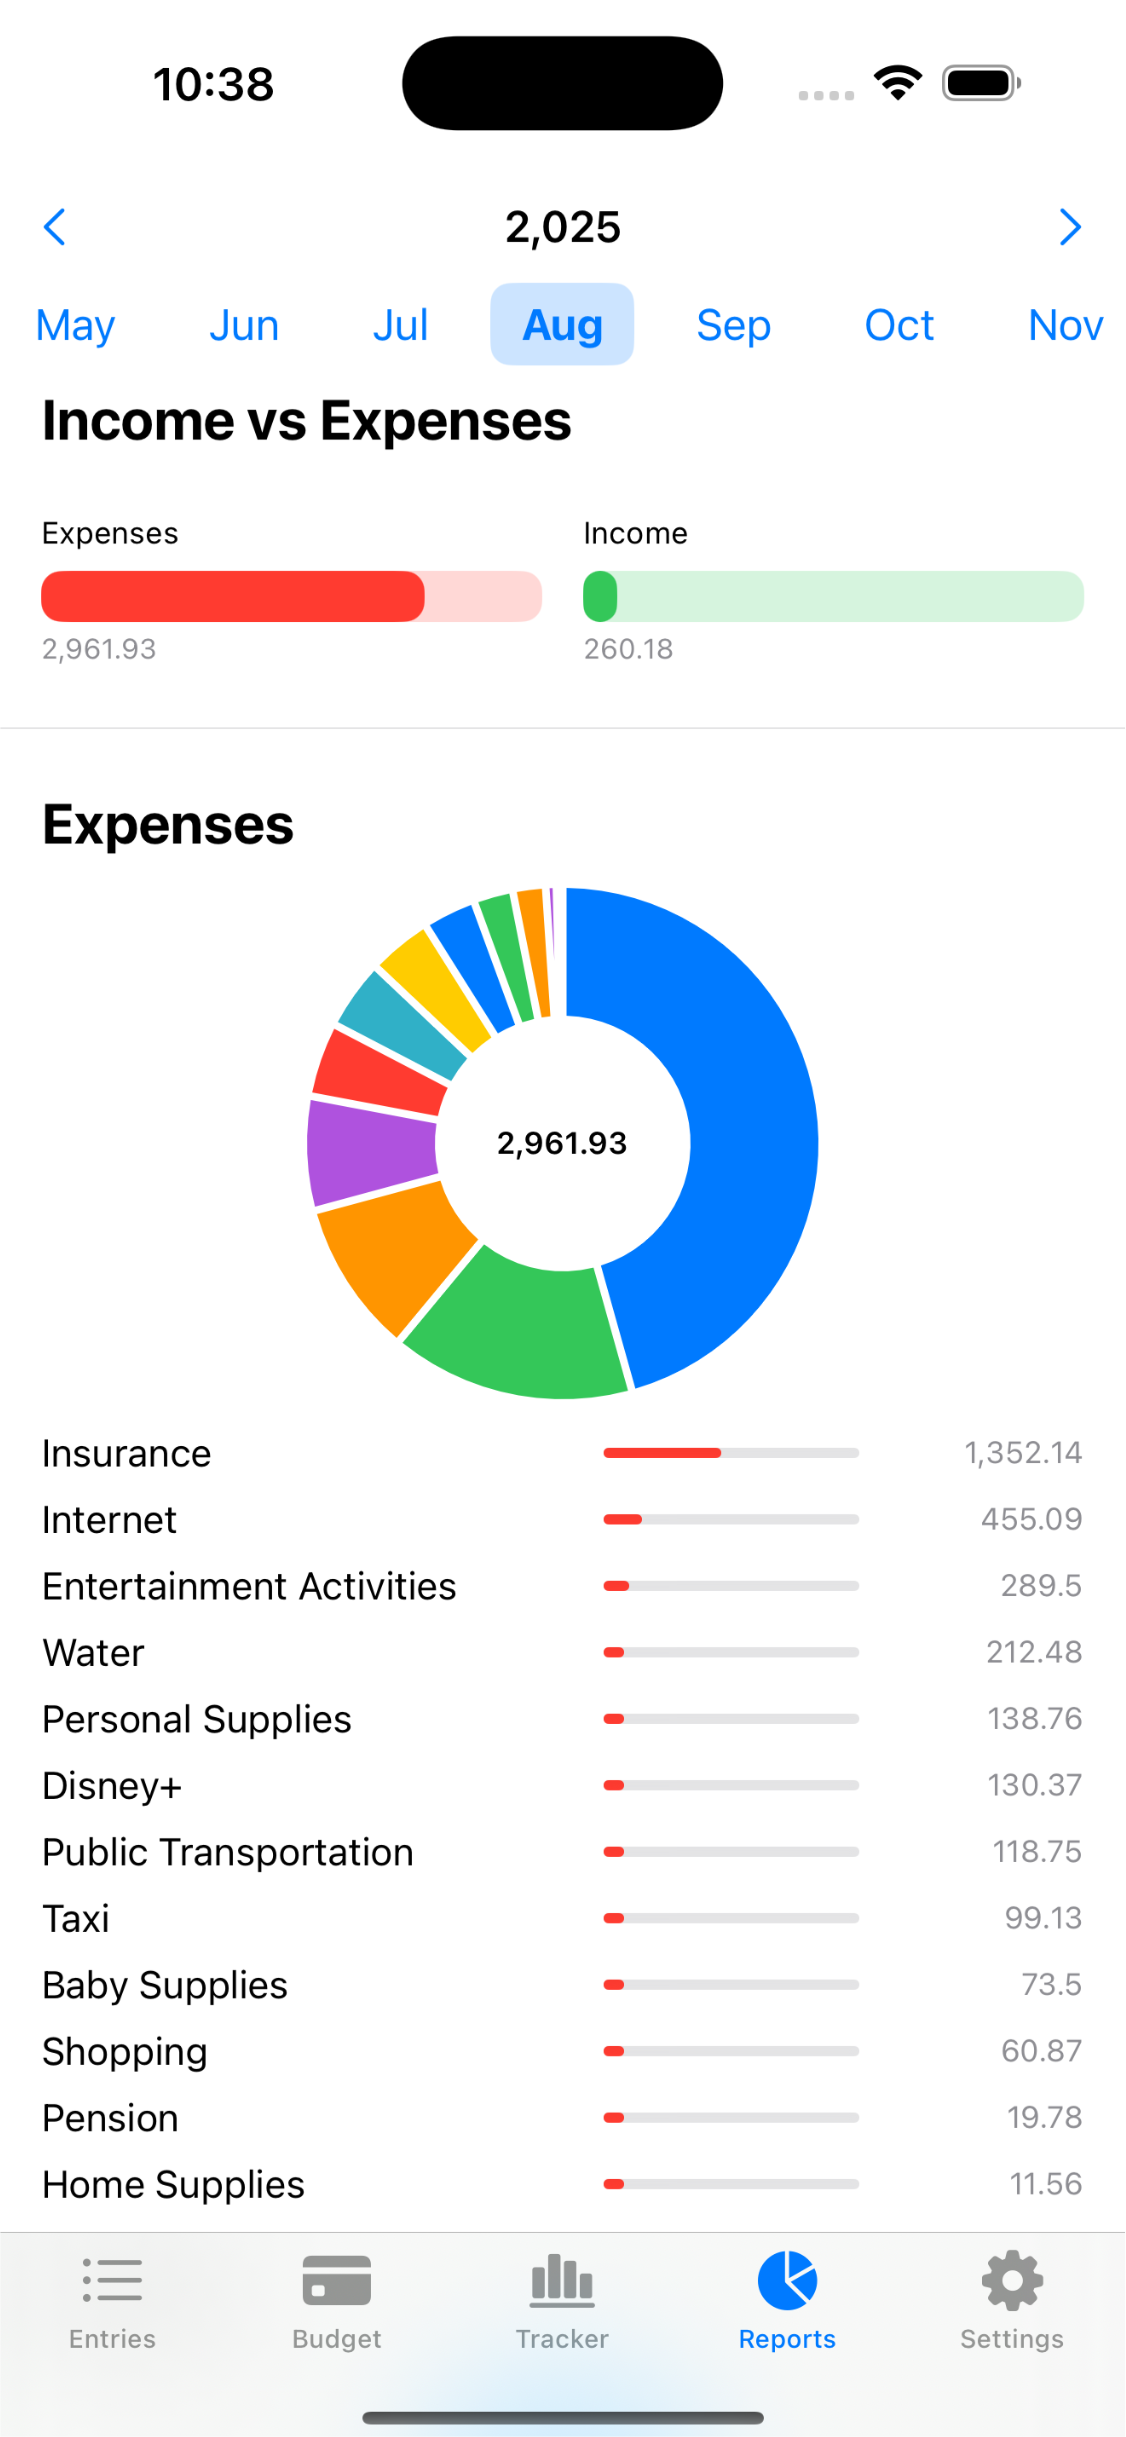Open the Disney+ expense row
The height and width of the screenshot is (2437, 1126).
coord(562,1785)
